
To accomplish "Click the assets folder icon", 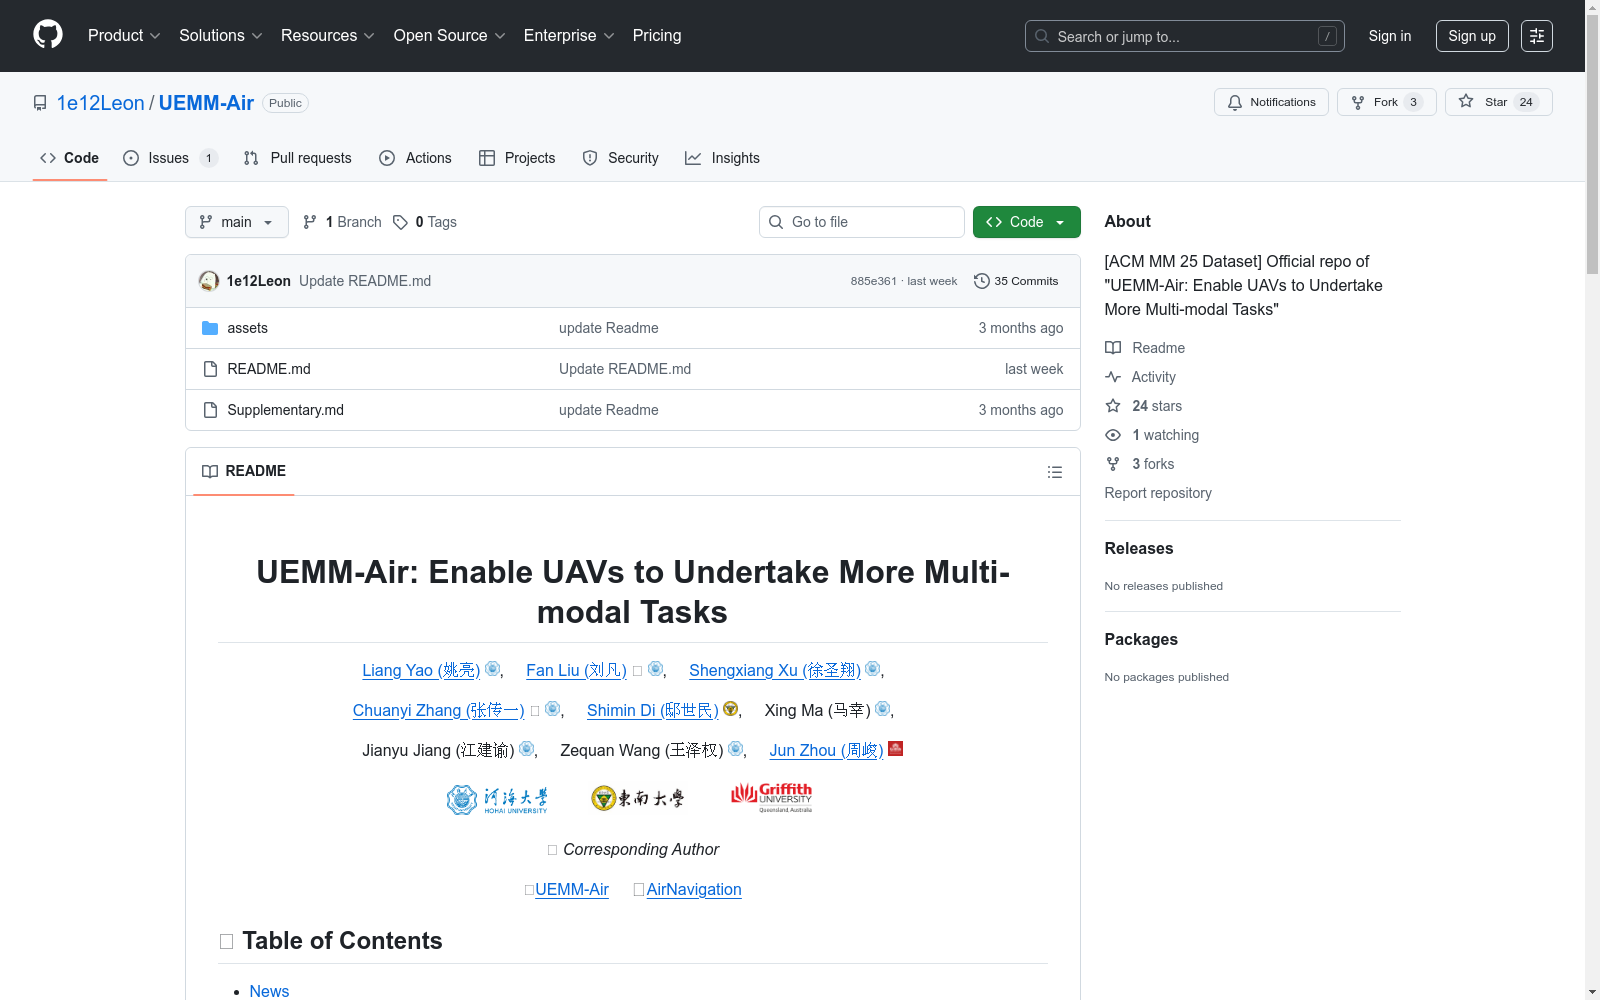I will coord(210,328).
